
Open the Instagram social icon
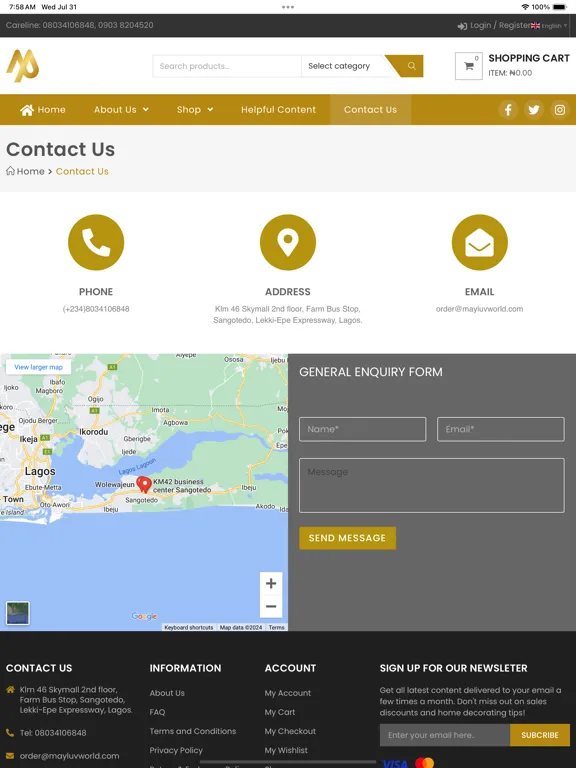[560, 110]
